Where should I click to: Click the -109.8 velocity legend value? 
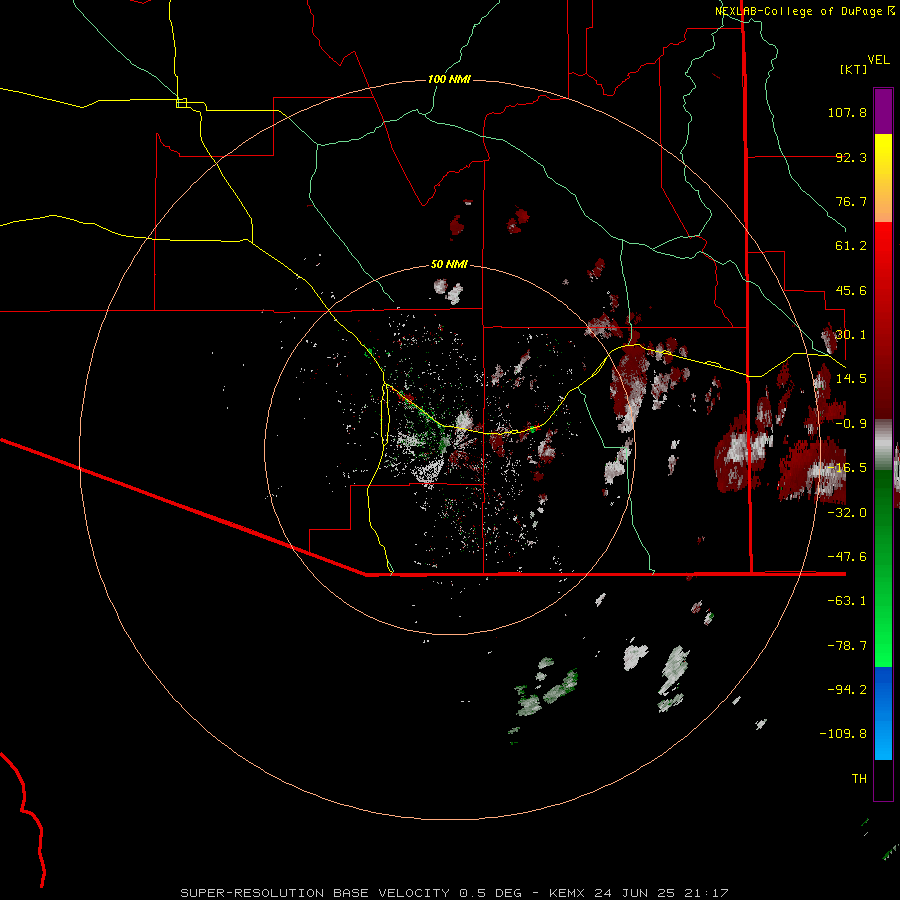pos(843,734)
